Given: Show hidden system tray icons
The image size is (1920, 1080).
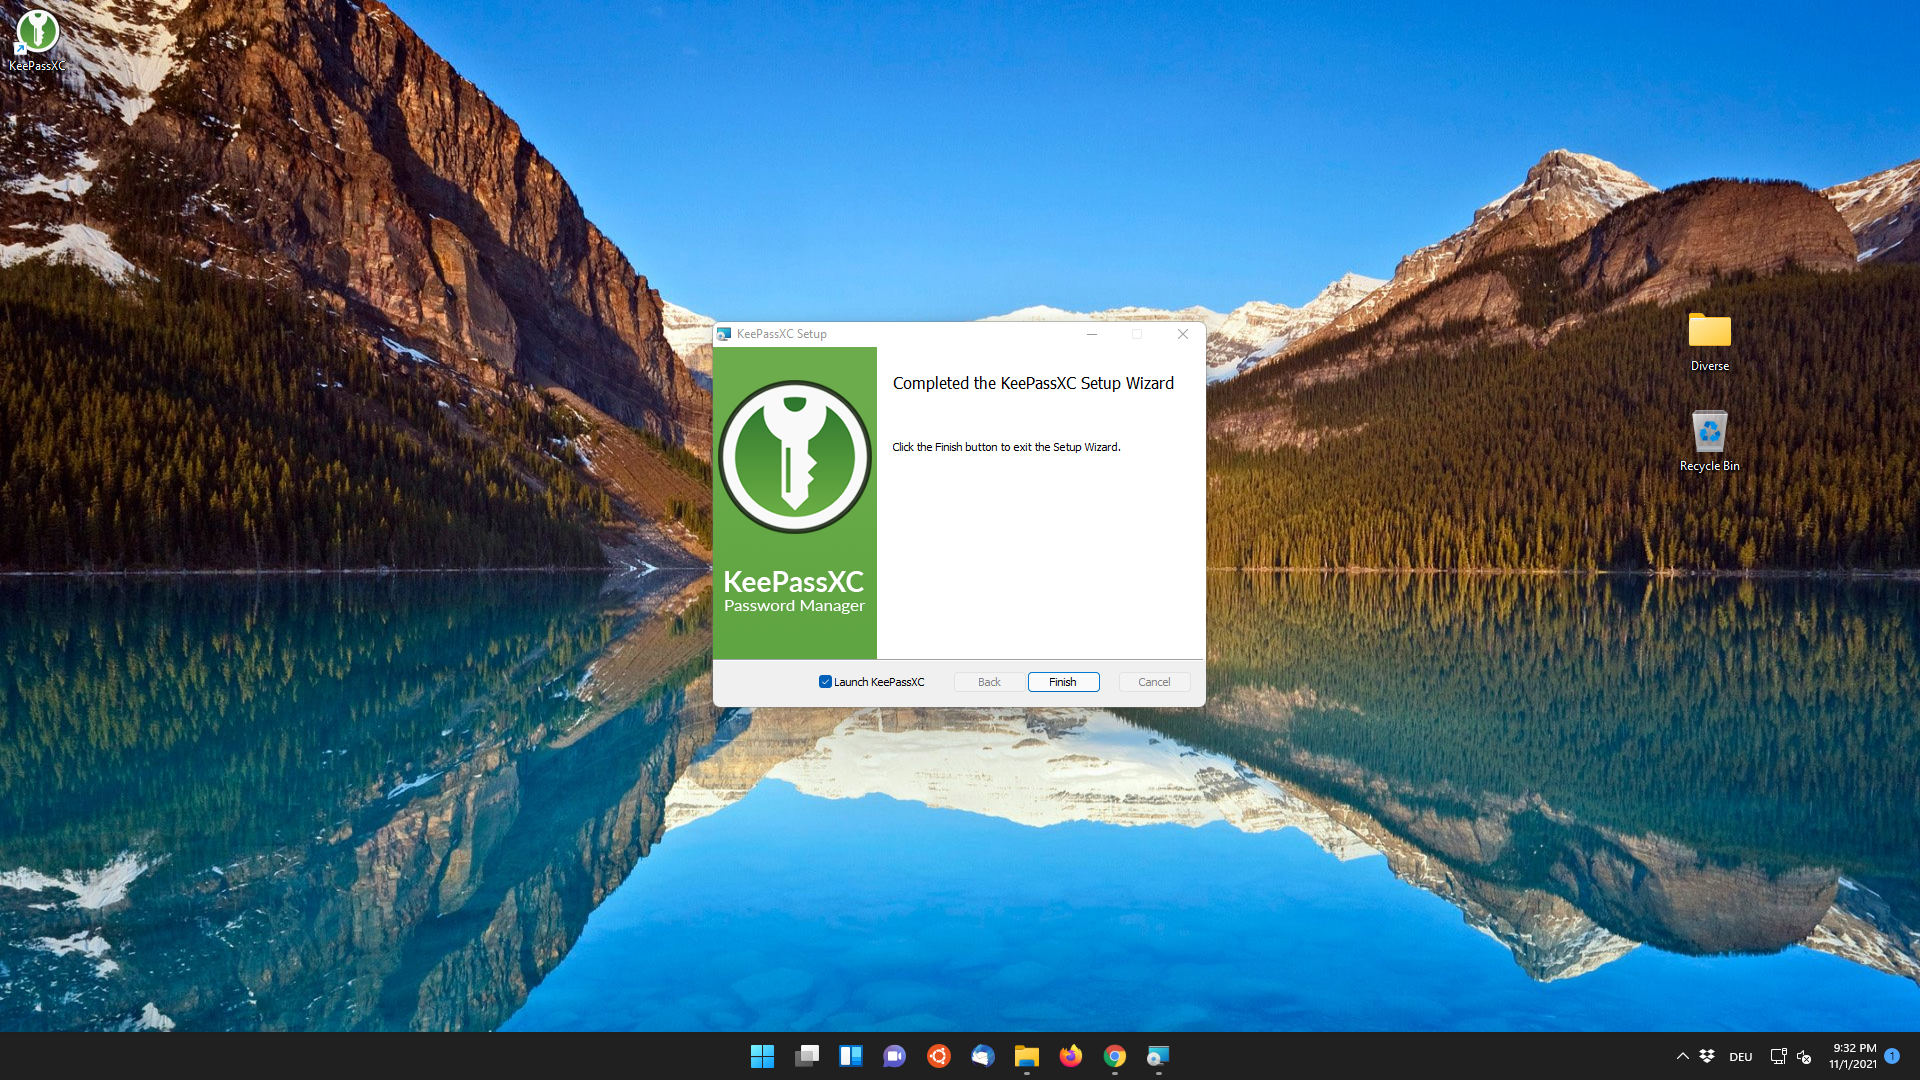Looking at the screenshot, I should 1683,1056.
